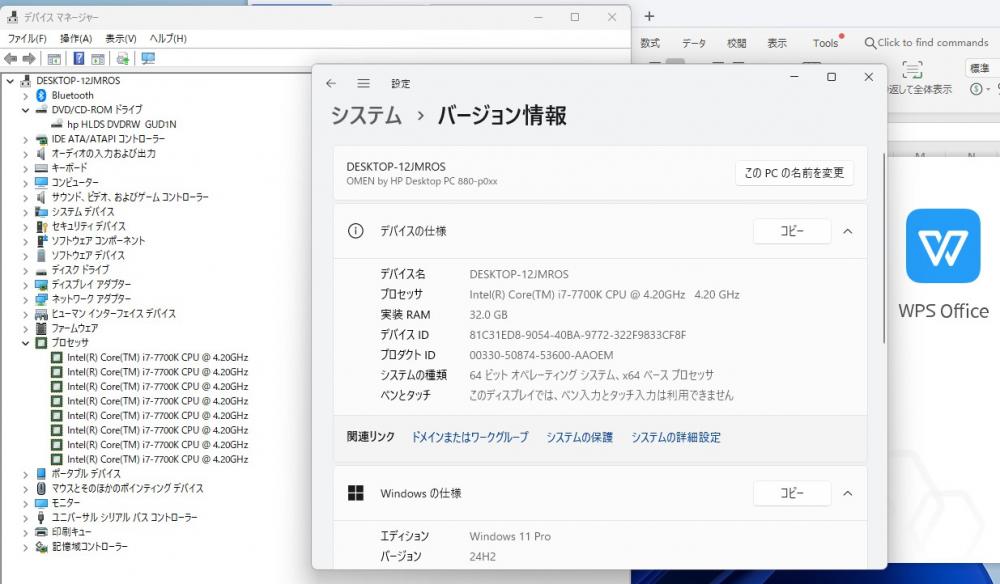Click コピー button for Windows の仕様
Screen dimensions: 1000x584
792,493
